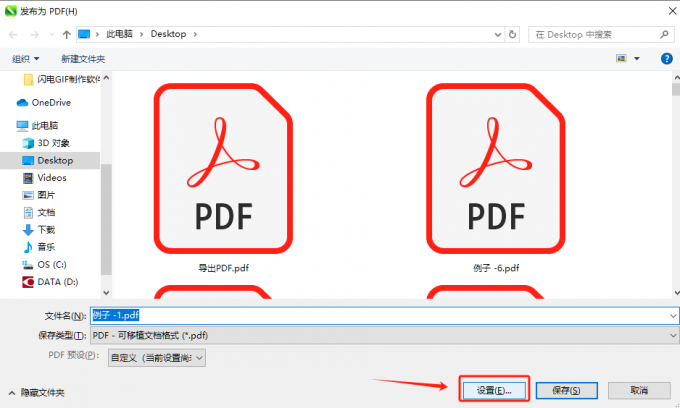680x408 pixels.
Task: Click sidebar scroll up arrow
Action: tap(106, 78)
